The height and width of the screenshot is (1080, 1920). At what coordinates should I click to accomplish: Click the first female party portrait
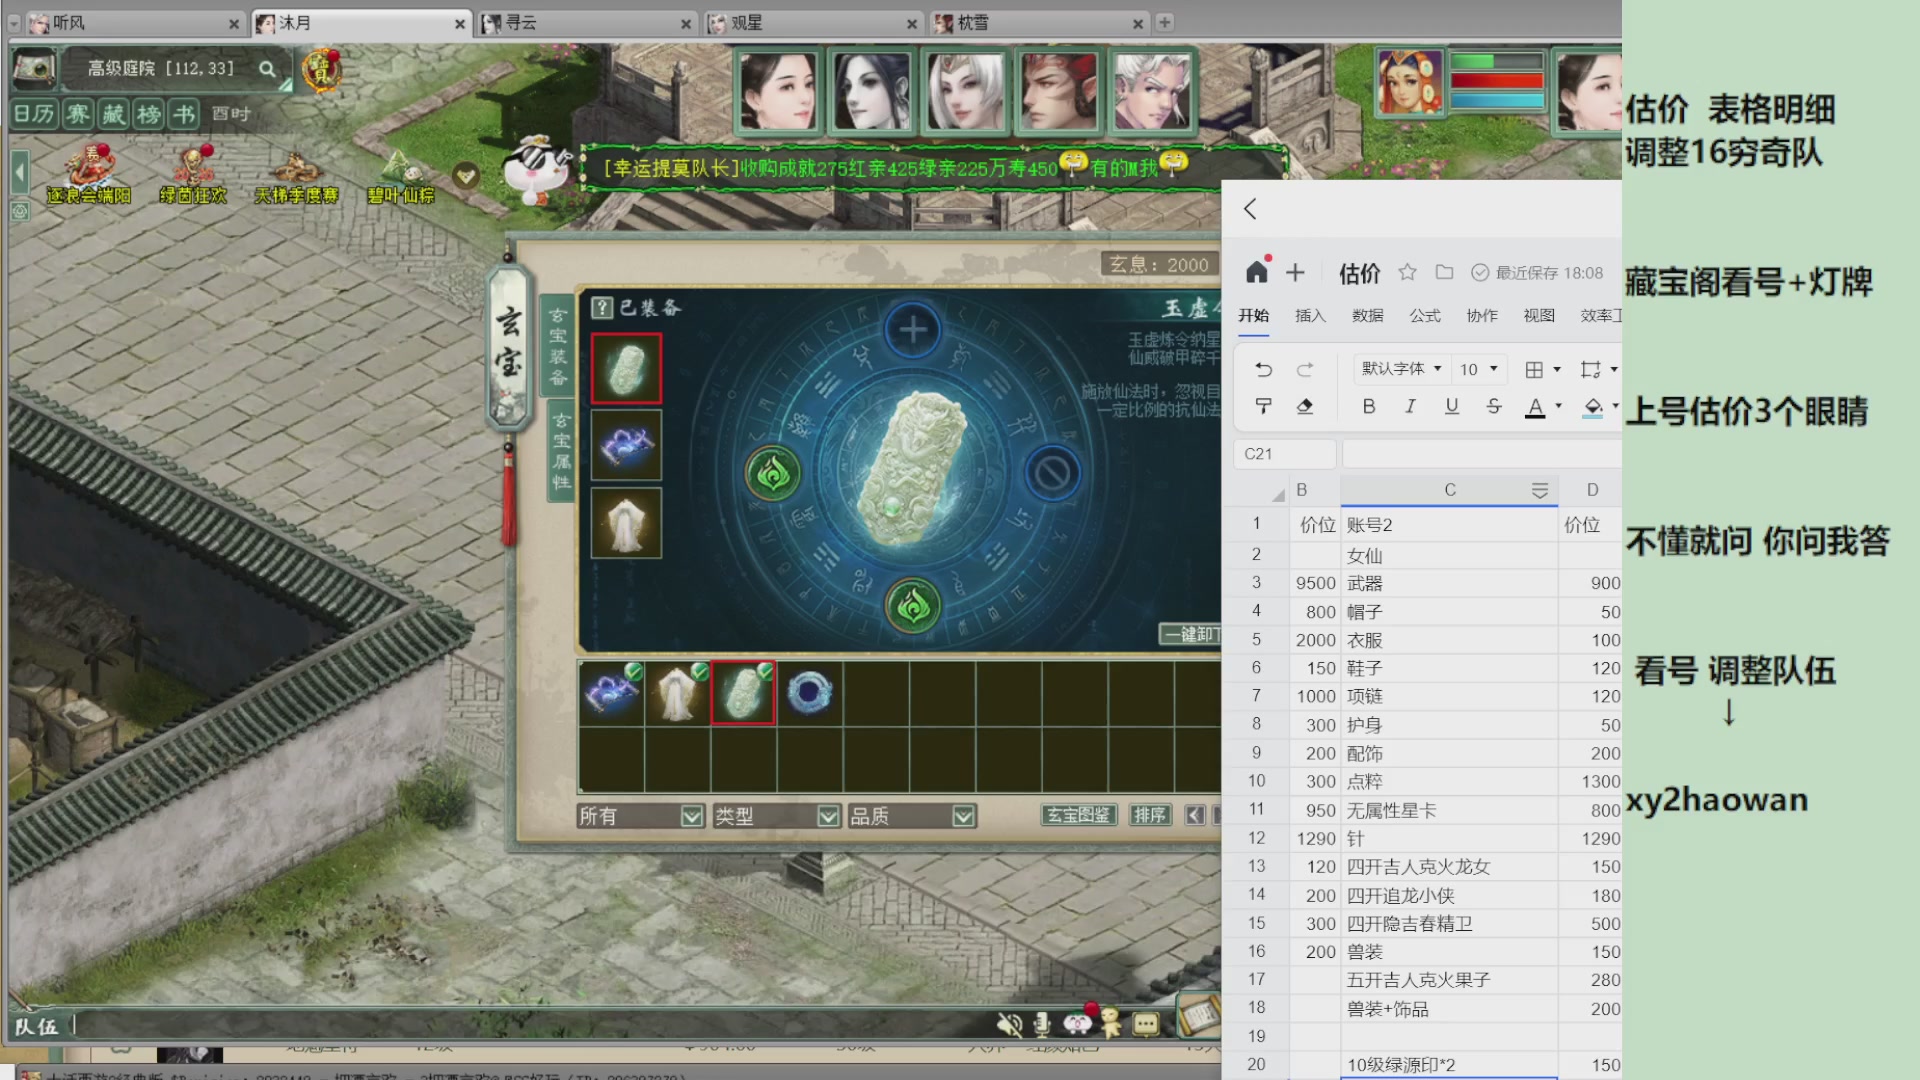point(777,91)
